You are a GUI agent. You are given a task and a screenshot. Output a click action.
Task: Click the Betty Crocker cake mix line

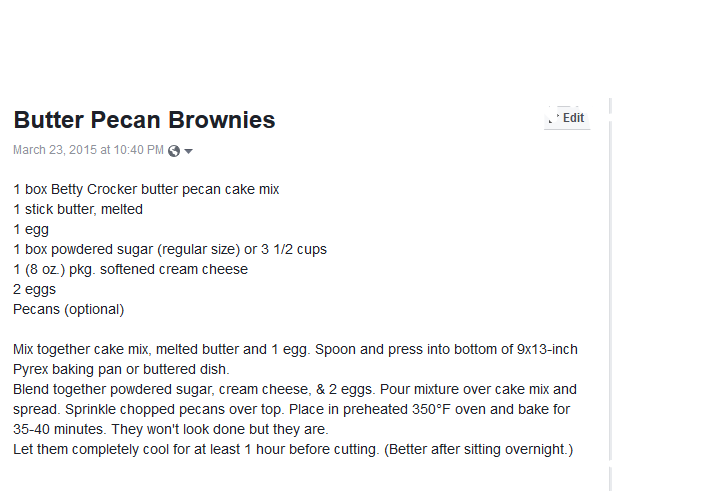146,189
